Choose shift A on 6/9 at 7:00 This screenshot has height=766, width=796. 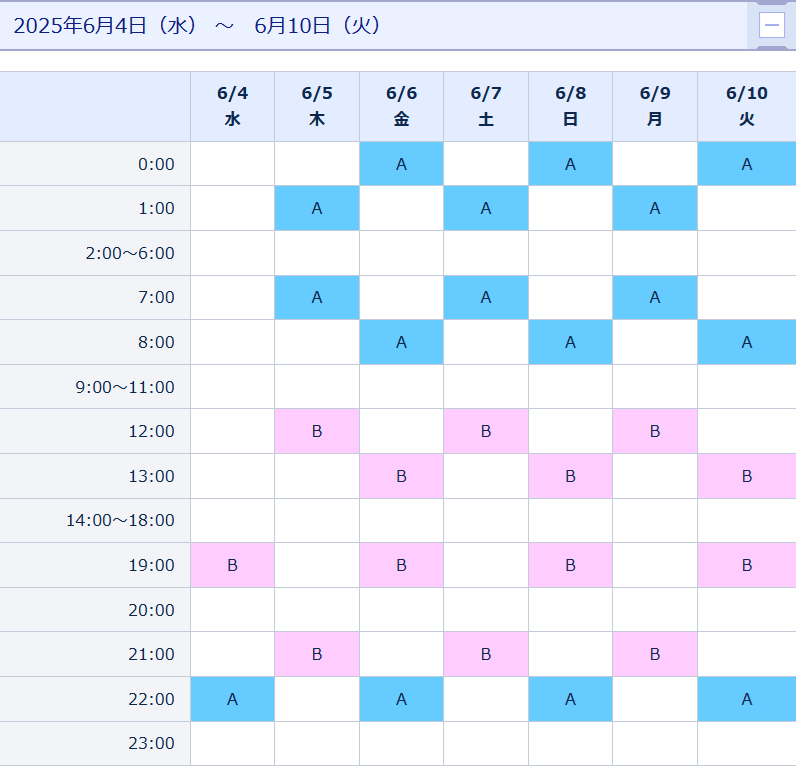[655, 297]
